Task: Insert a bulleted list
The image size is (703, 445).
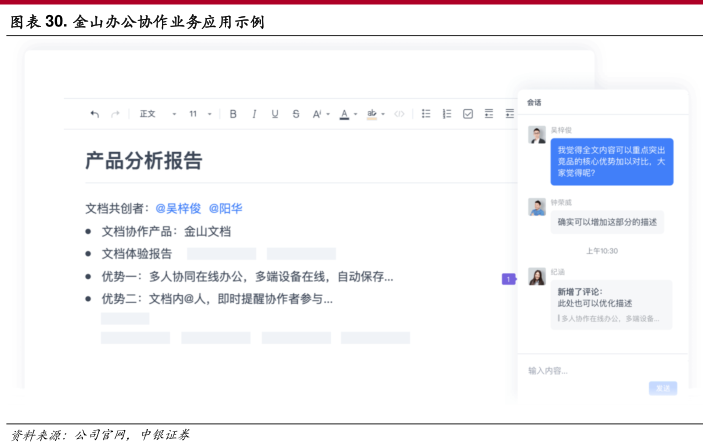Action: 426,114
